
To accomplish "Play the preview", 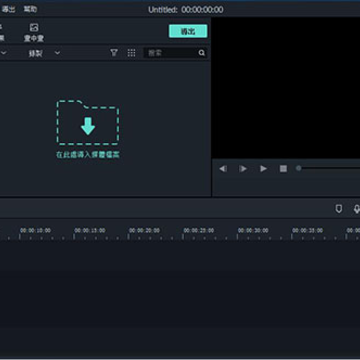I will point(263,169).
